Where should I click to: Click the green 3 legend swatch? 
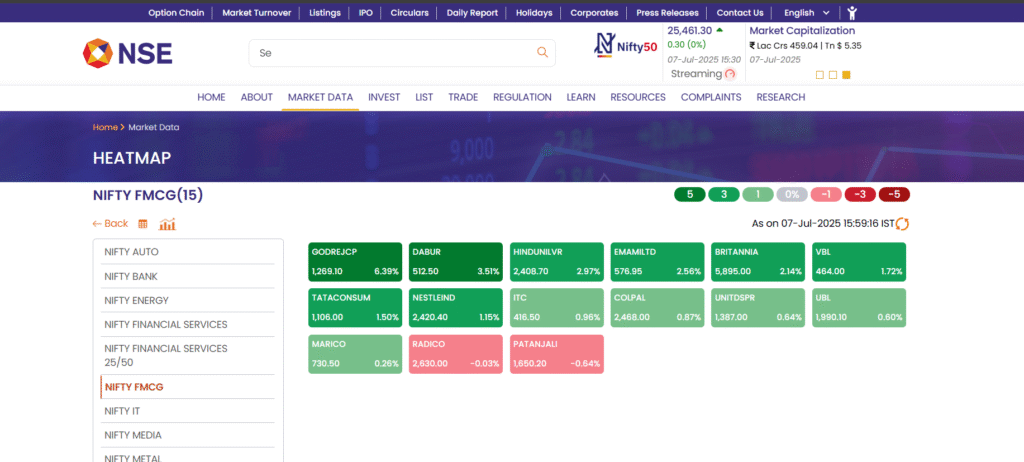pos(724,195)
